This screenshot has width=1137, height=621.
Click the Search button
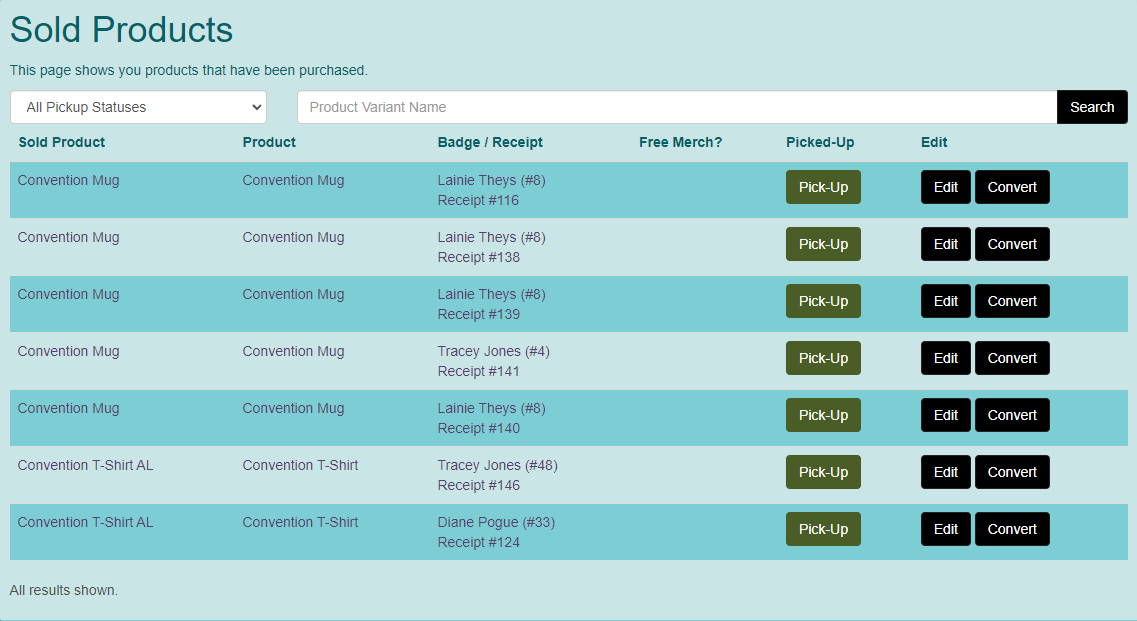[1092, 107]
